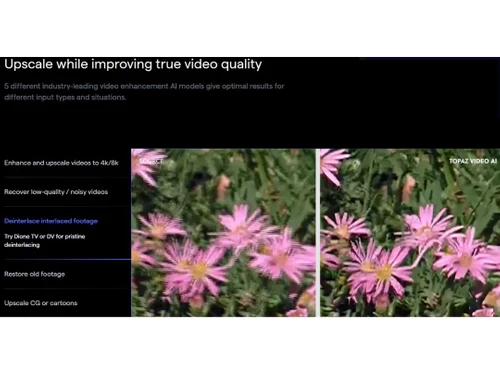Viewport: 500px width, 375px height.
Task: Click the Topaz Video AI enhanced preview
Action: click(410, 233)
